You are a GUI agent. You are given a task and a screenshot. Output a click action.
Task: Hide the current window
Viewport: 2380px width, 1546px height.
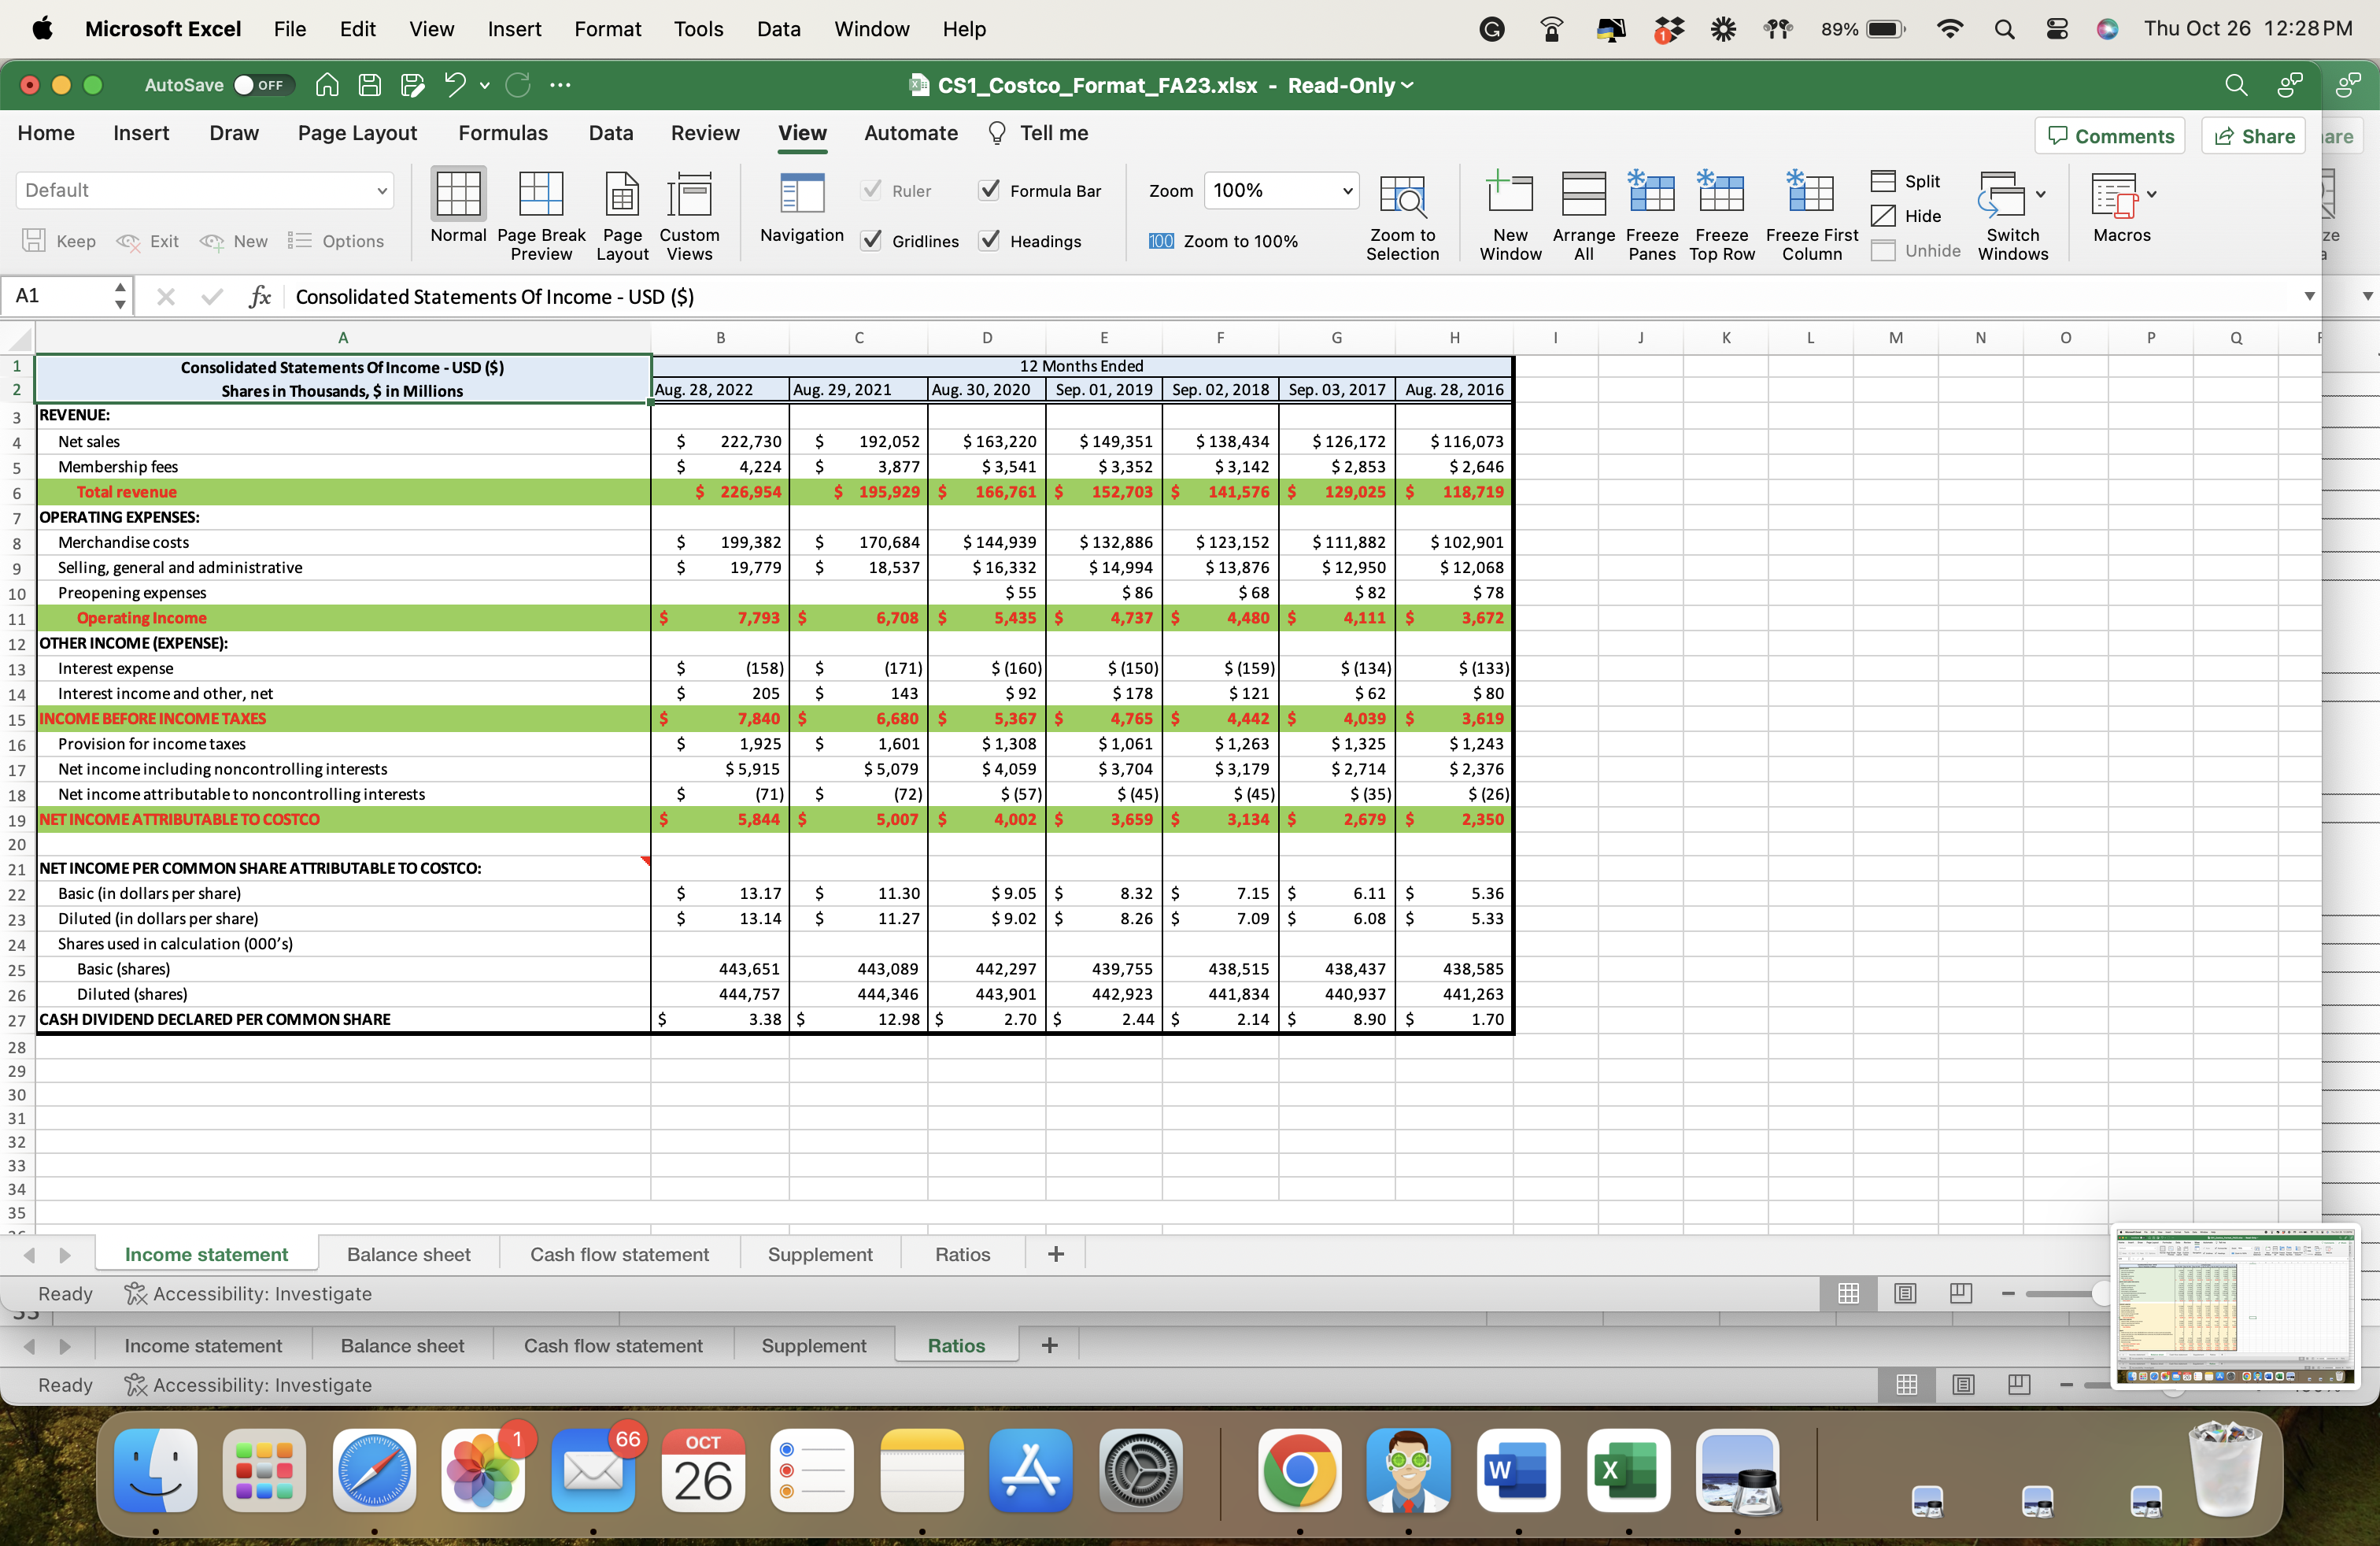point(1906,216)
